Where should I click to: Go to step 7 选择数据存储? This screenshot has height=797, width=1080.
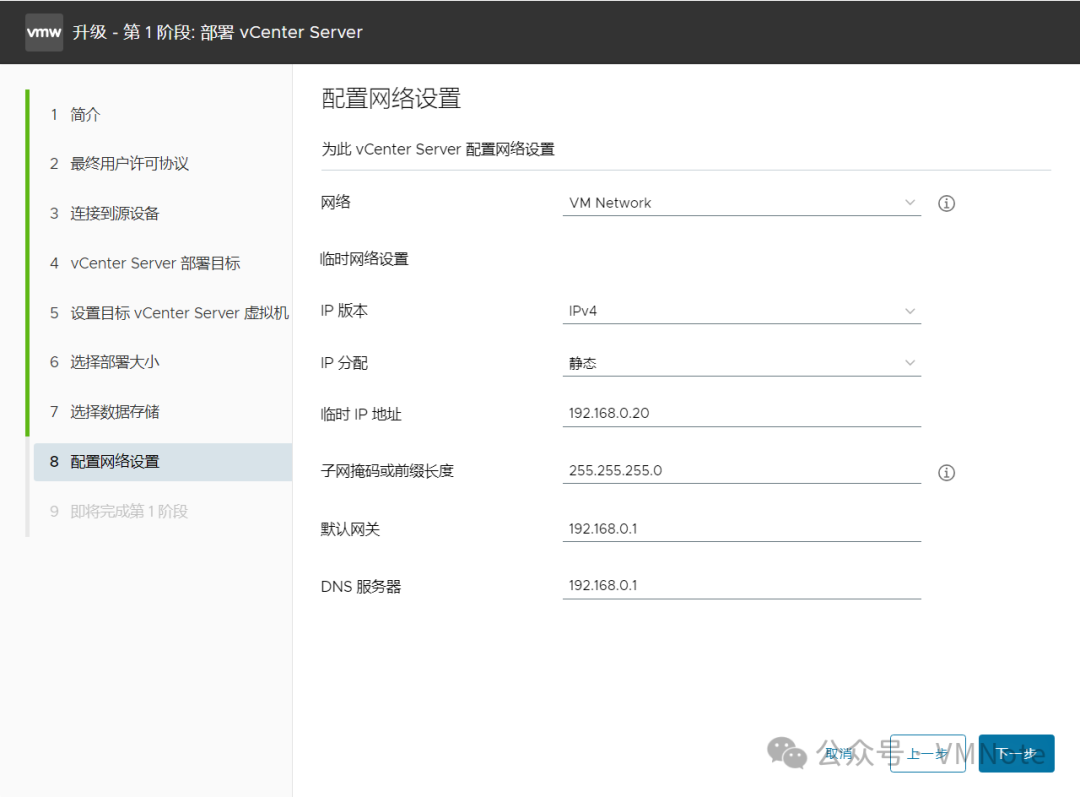105,412
